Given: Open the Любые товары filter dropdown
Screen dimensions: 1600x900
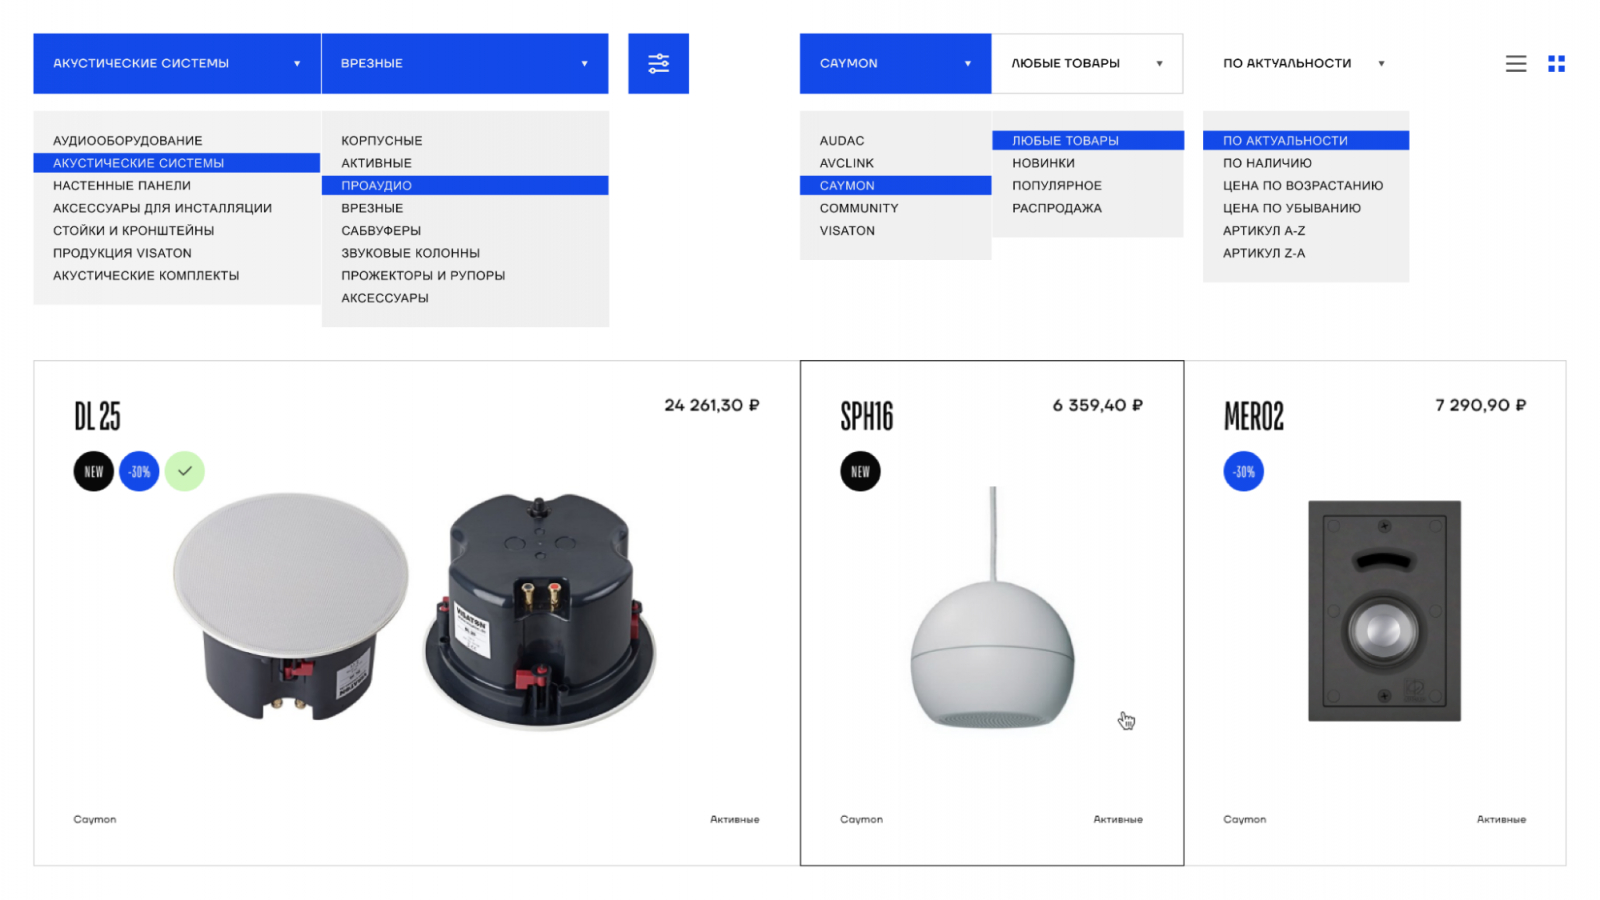Looking at the screenshot, I should pyautogui.click(x=1087, y=63).
